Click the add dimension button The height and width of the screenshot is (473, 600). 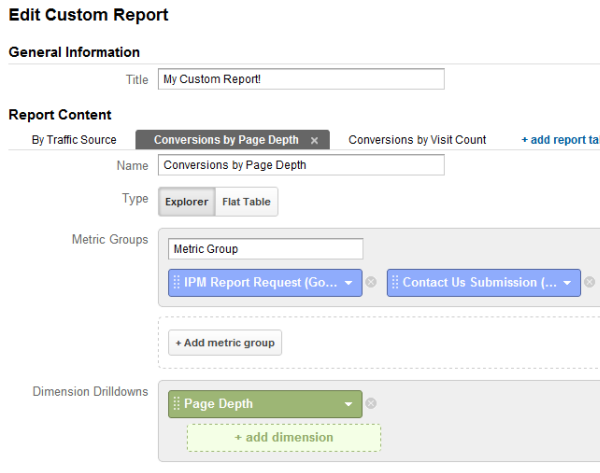click(x=283, y=438)
